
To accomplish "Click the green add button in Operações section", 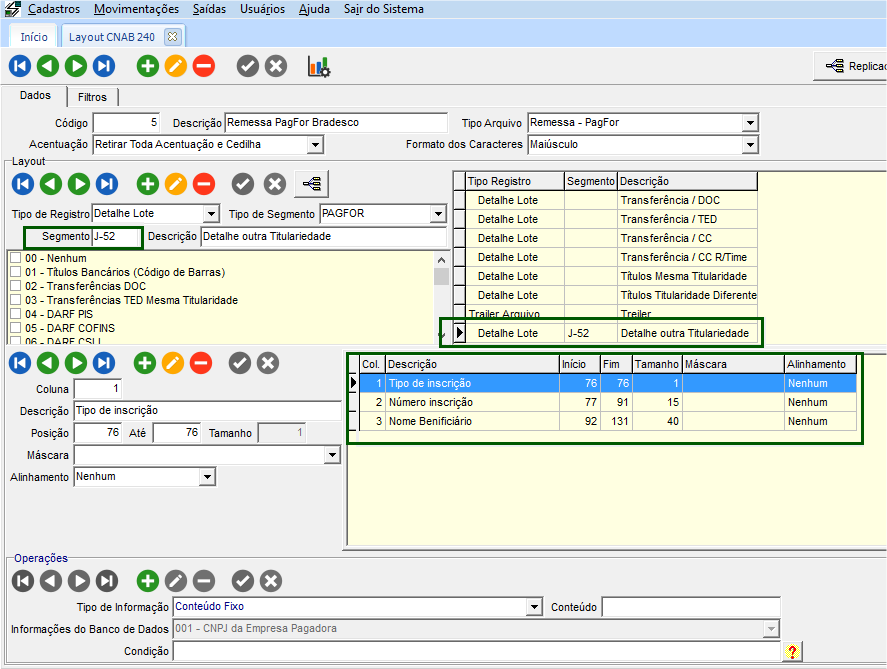I will [148, 581].
